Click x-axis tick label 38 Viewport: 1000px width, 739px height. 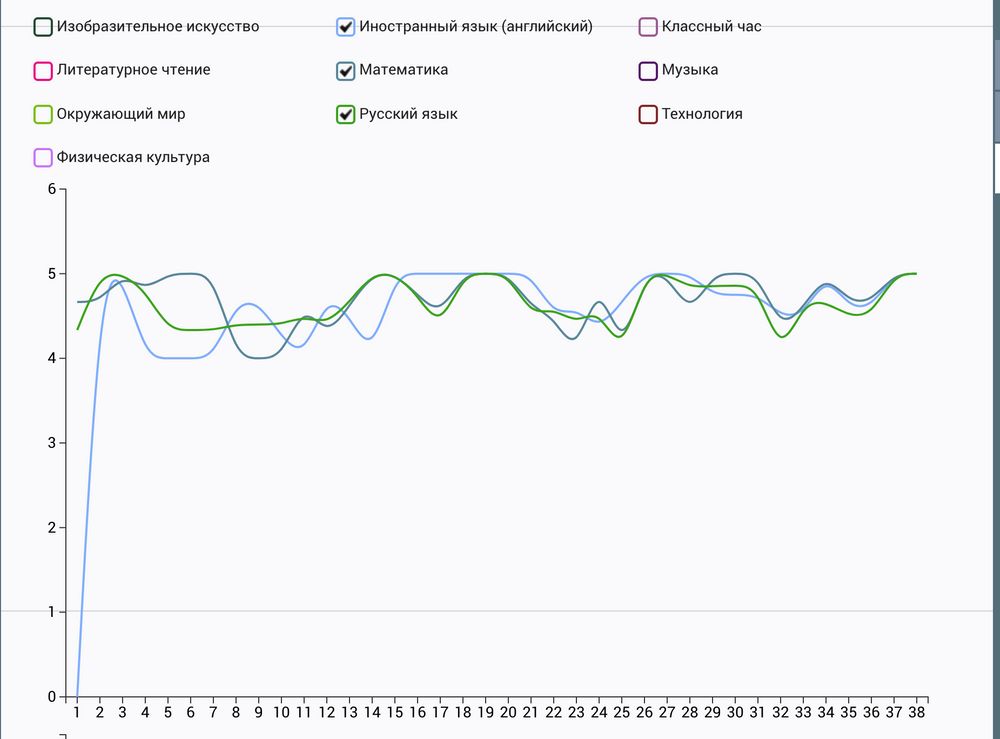pos(917,713)
